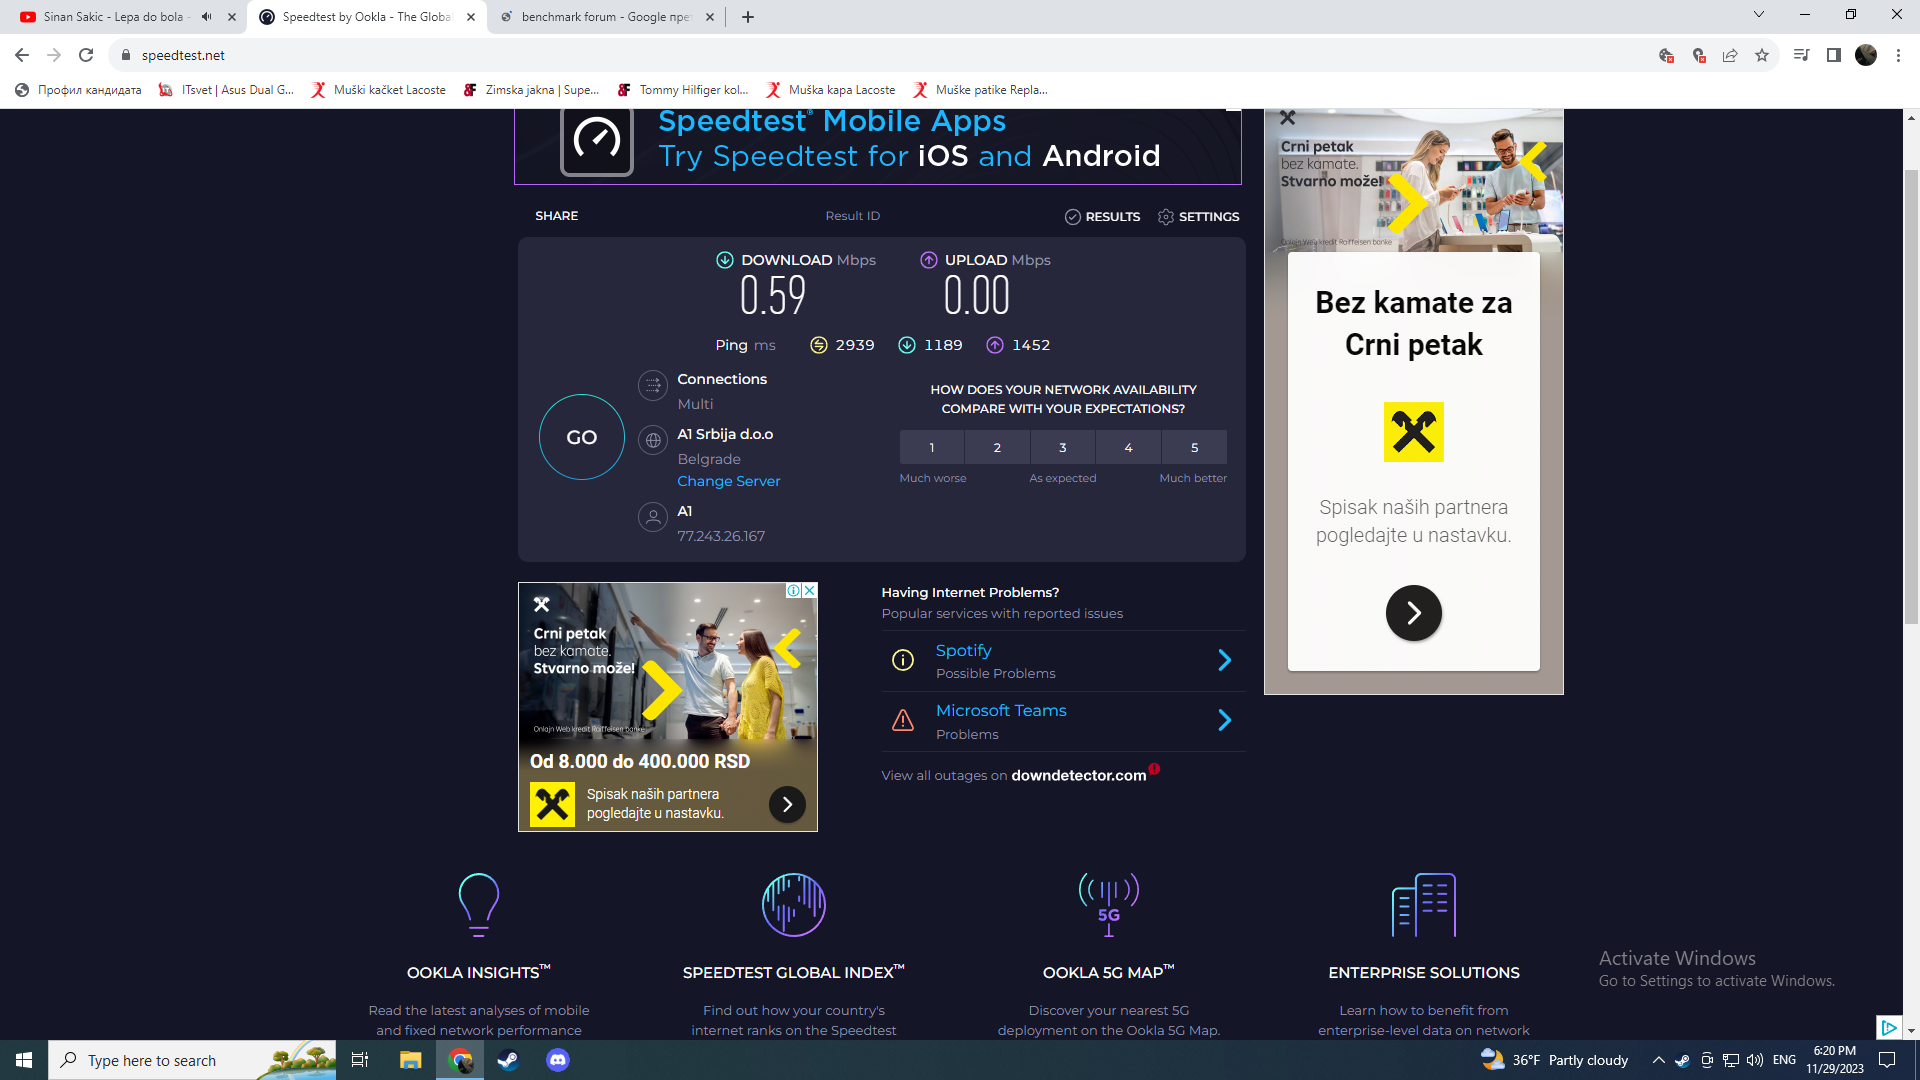Viewport: 1920px width, 1080px height.
Task: Switch to benchmark forum Google tab
Action: tap(605, 17)
